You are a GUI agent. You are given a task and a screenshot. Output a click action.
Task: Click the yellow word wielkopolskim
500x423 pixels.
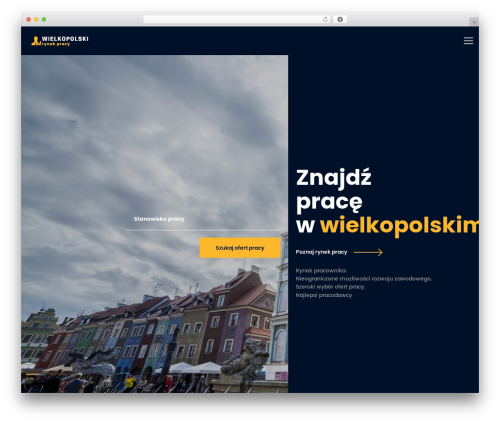coord(399,226)
